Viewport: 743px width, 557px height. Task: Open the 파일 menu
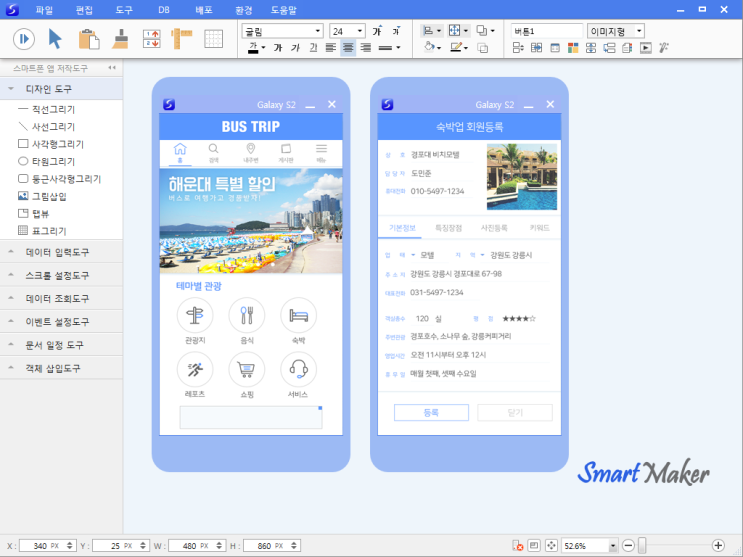tap(44, 10)
